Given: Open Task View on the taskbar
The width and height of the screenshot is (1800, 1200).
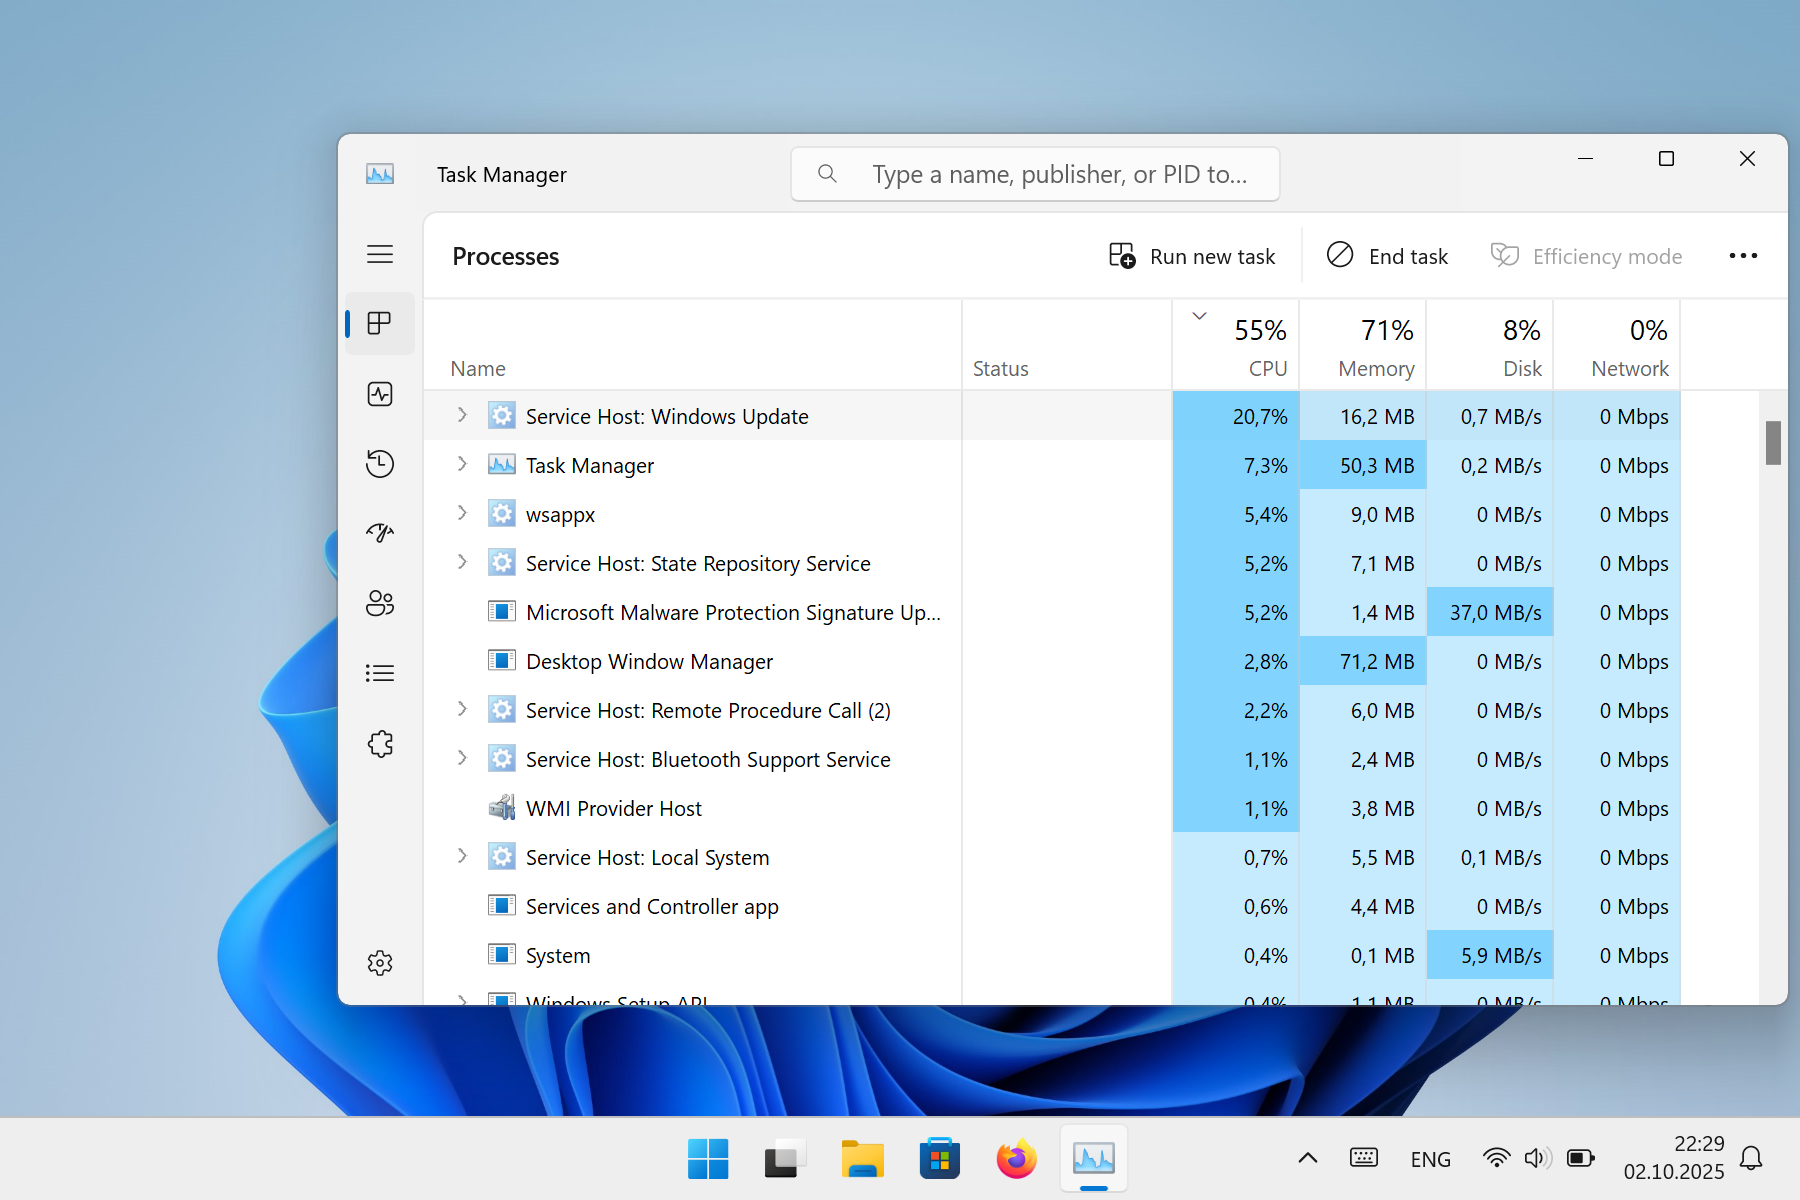Looking at the screenshot, I should [x=785, y=1159].
